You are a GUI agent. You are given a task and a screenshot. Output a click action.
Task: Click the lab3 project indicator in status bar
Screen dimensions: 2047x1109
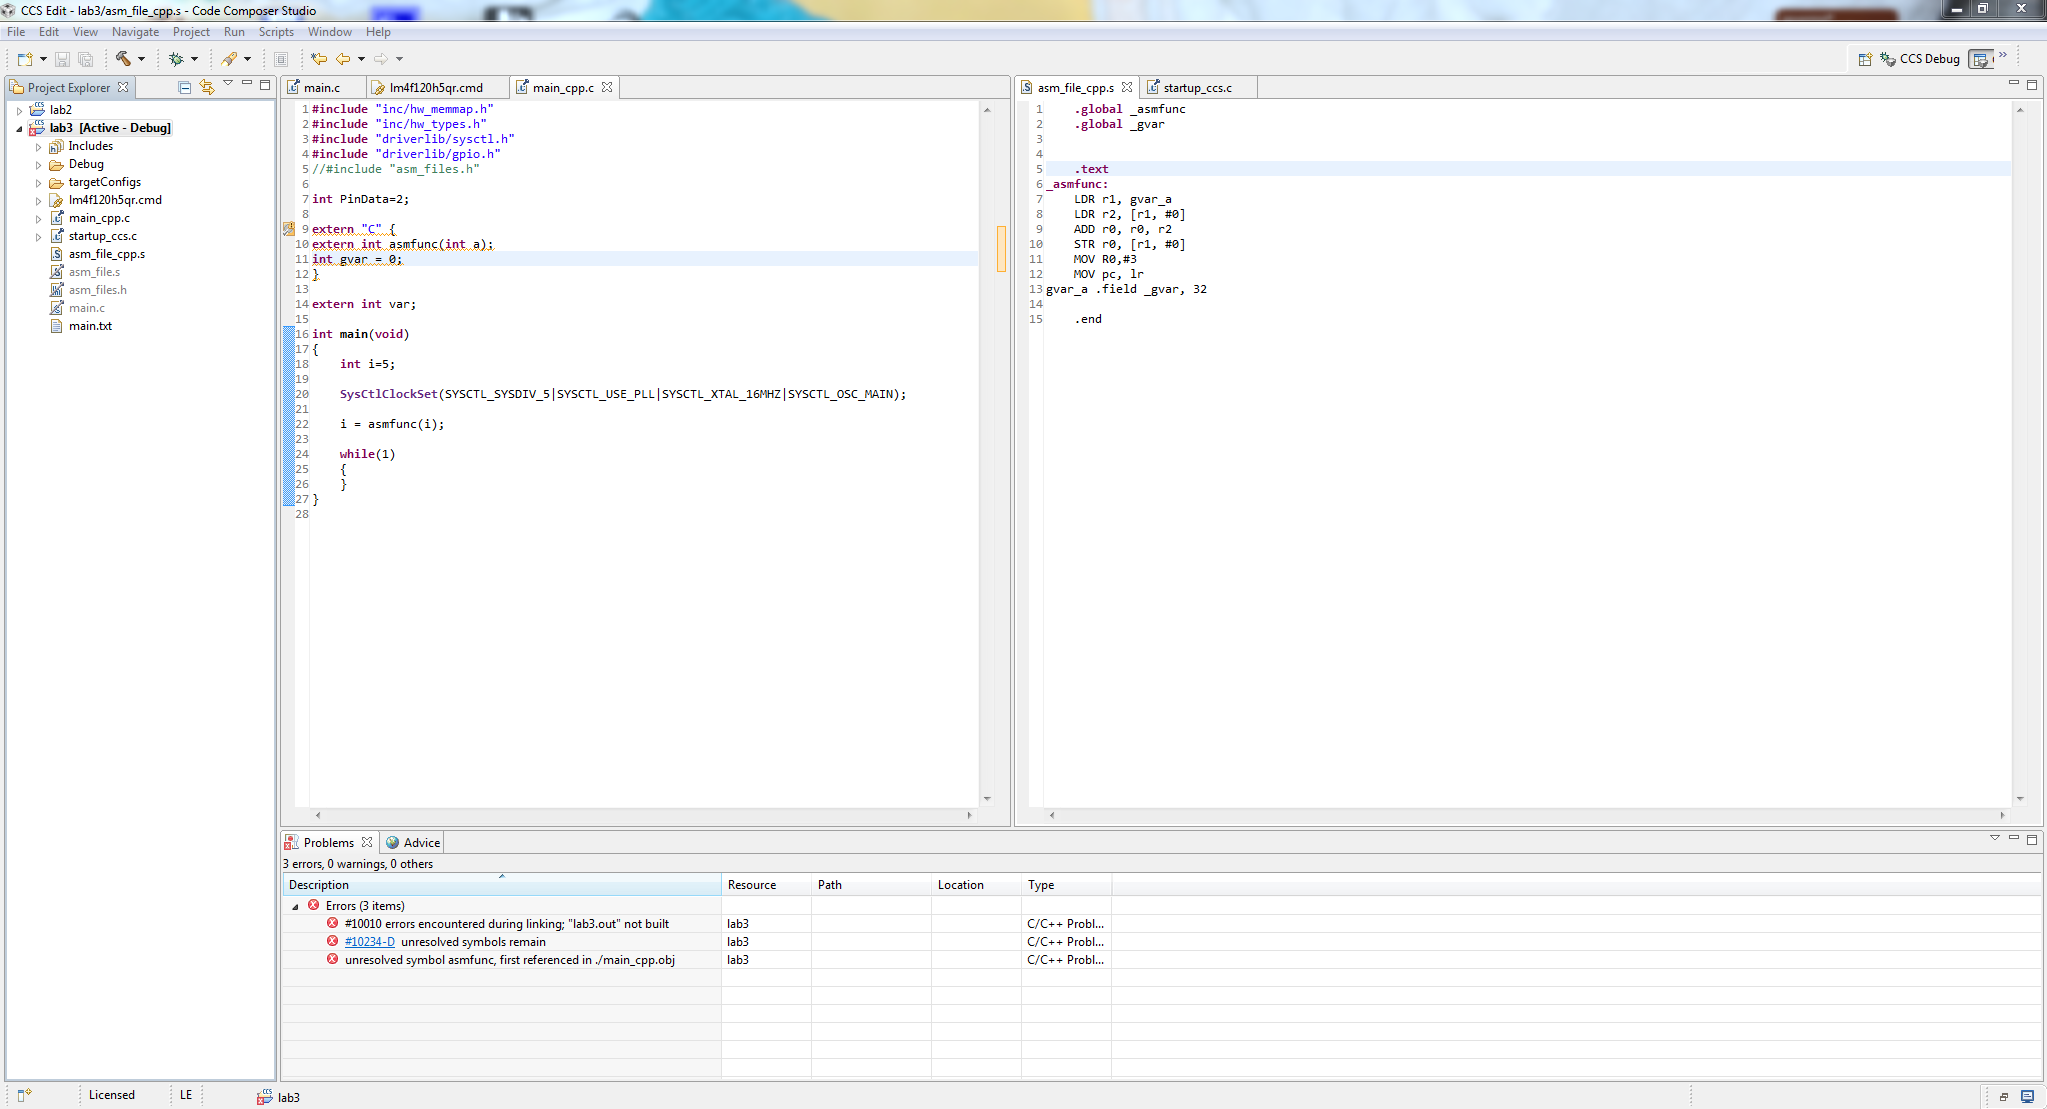tap(279, 1097)
